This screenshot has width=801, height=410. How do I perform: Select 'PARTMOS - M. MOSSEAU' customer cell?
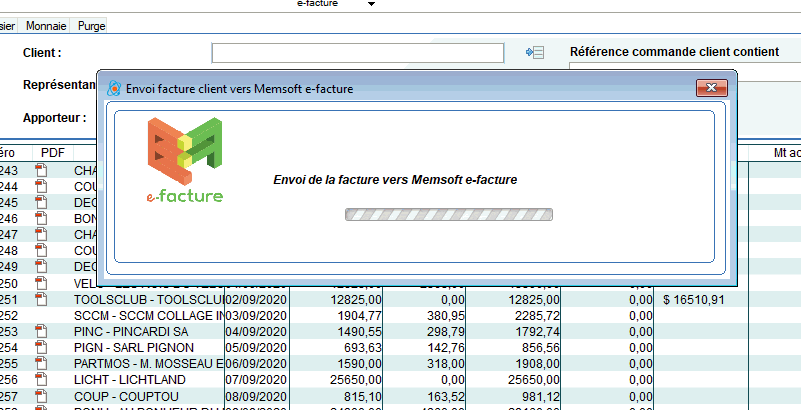tap(149, 364)
